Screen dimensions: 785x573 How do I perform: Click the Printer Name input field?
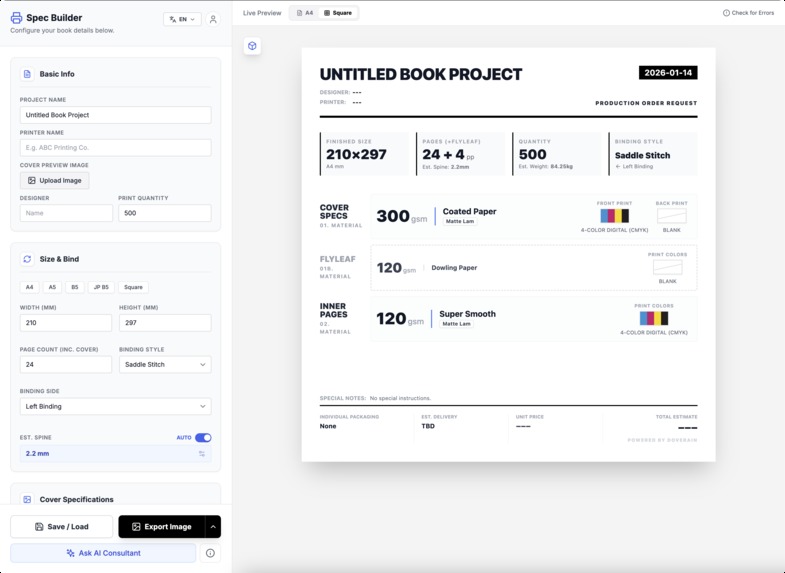pos(116,148)
